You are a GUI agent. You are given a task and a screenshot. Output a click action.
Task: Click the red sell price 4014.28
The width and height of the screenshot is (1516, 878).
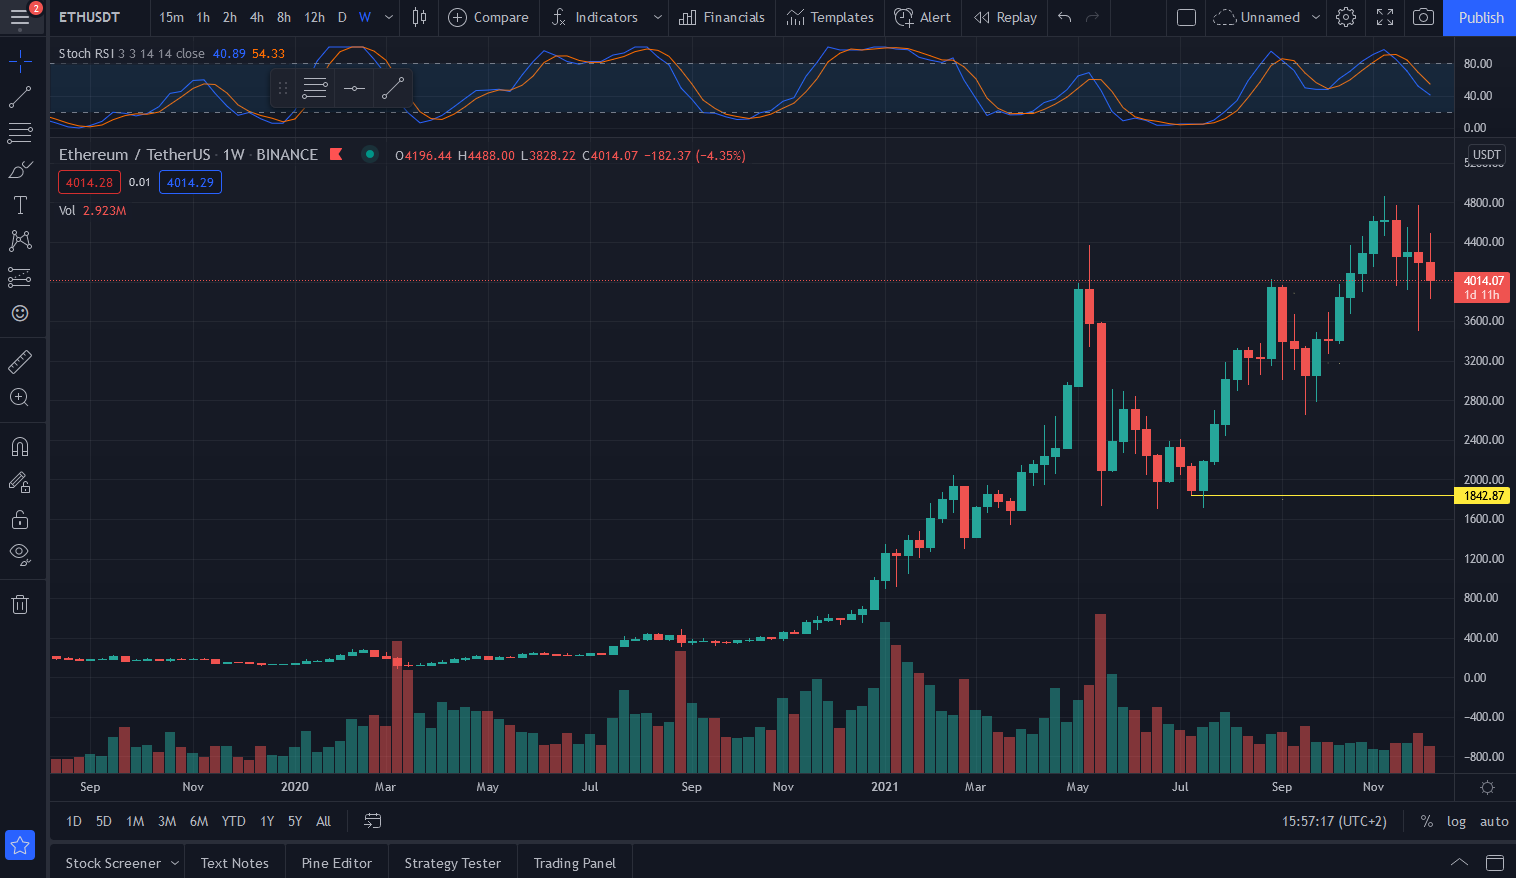click(x=90, y=182)
